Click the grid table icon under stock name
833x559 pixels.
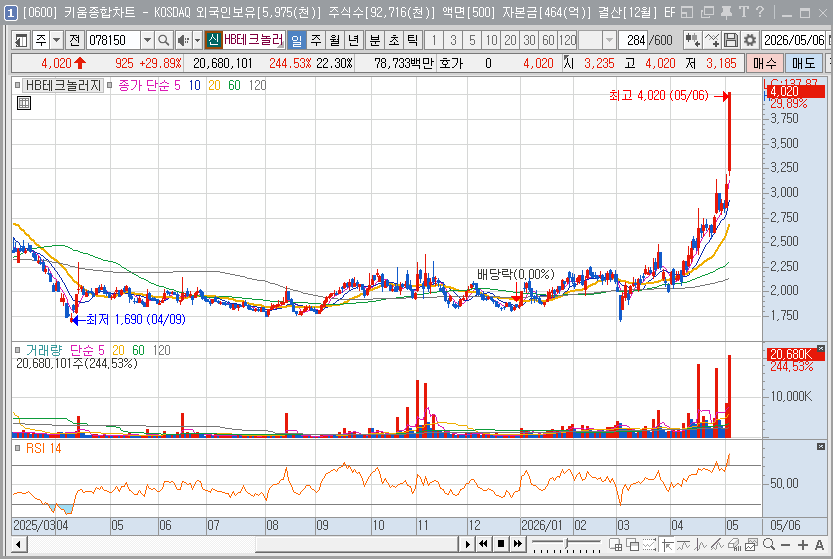24,103
